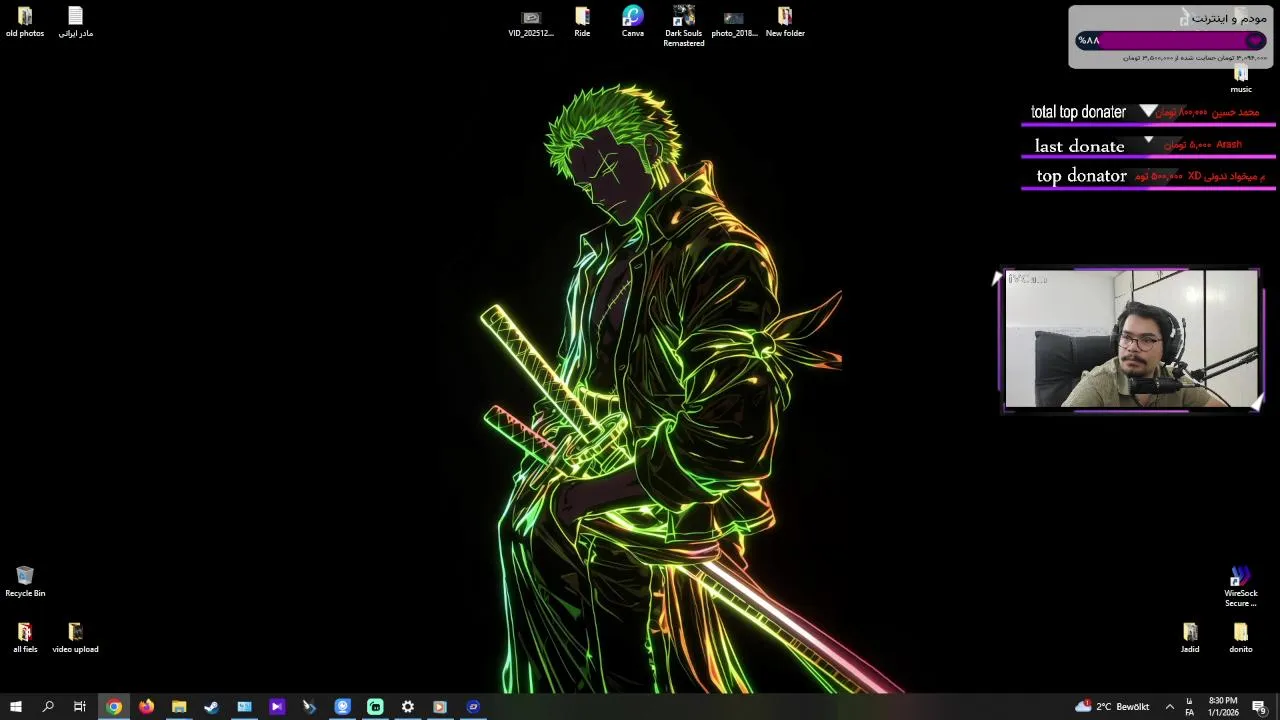Open the notification center icon
Image resolution: width=1280 pixels, height=720 pixels.
tap(1259, 707)
